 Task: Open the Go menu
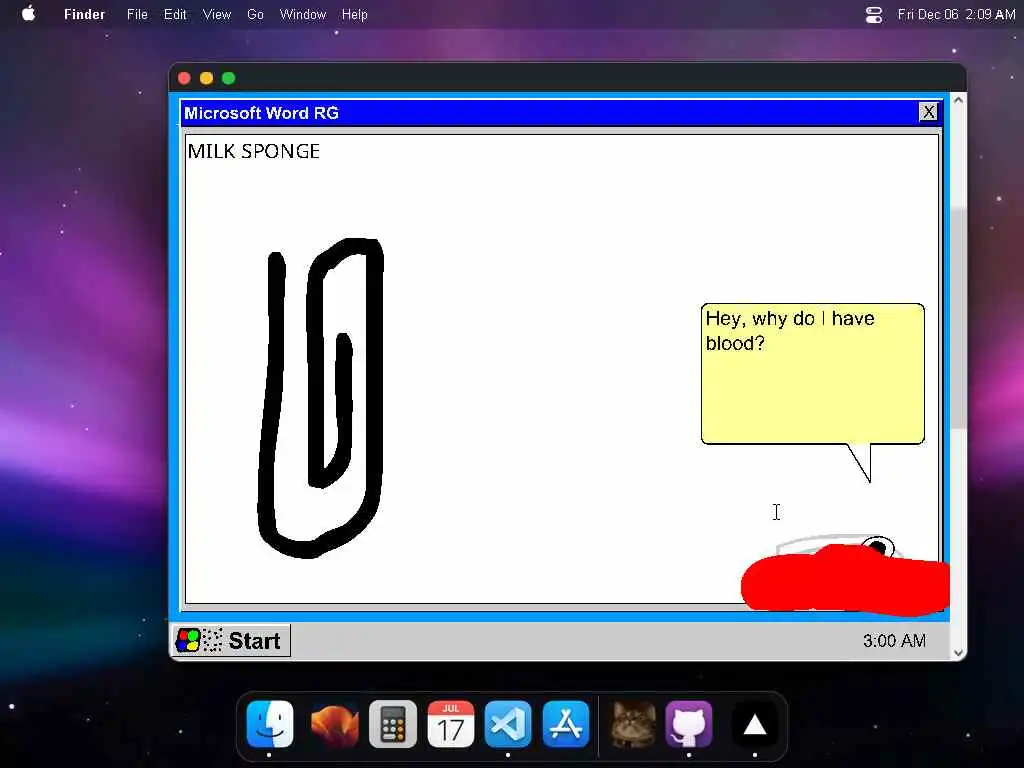(255, 14)
